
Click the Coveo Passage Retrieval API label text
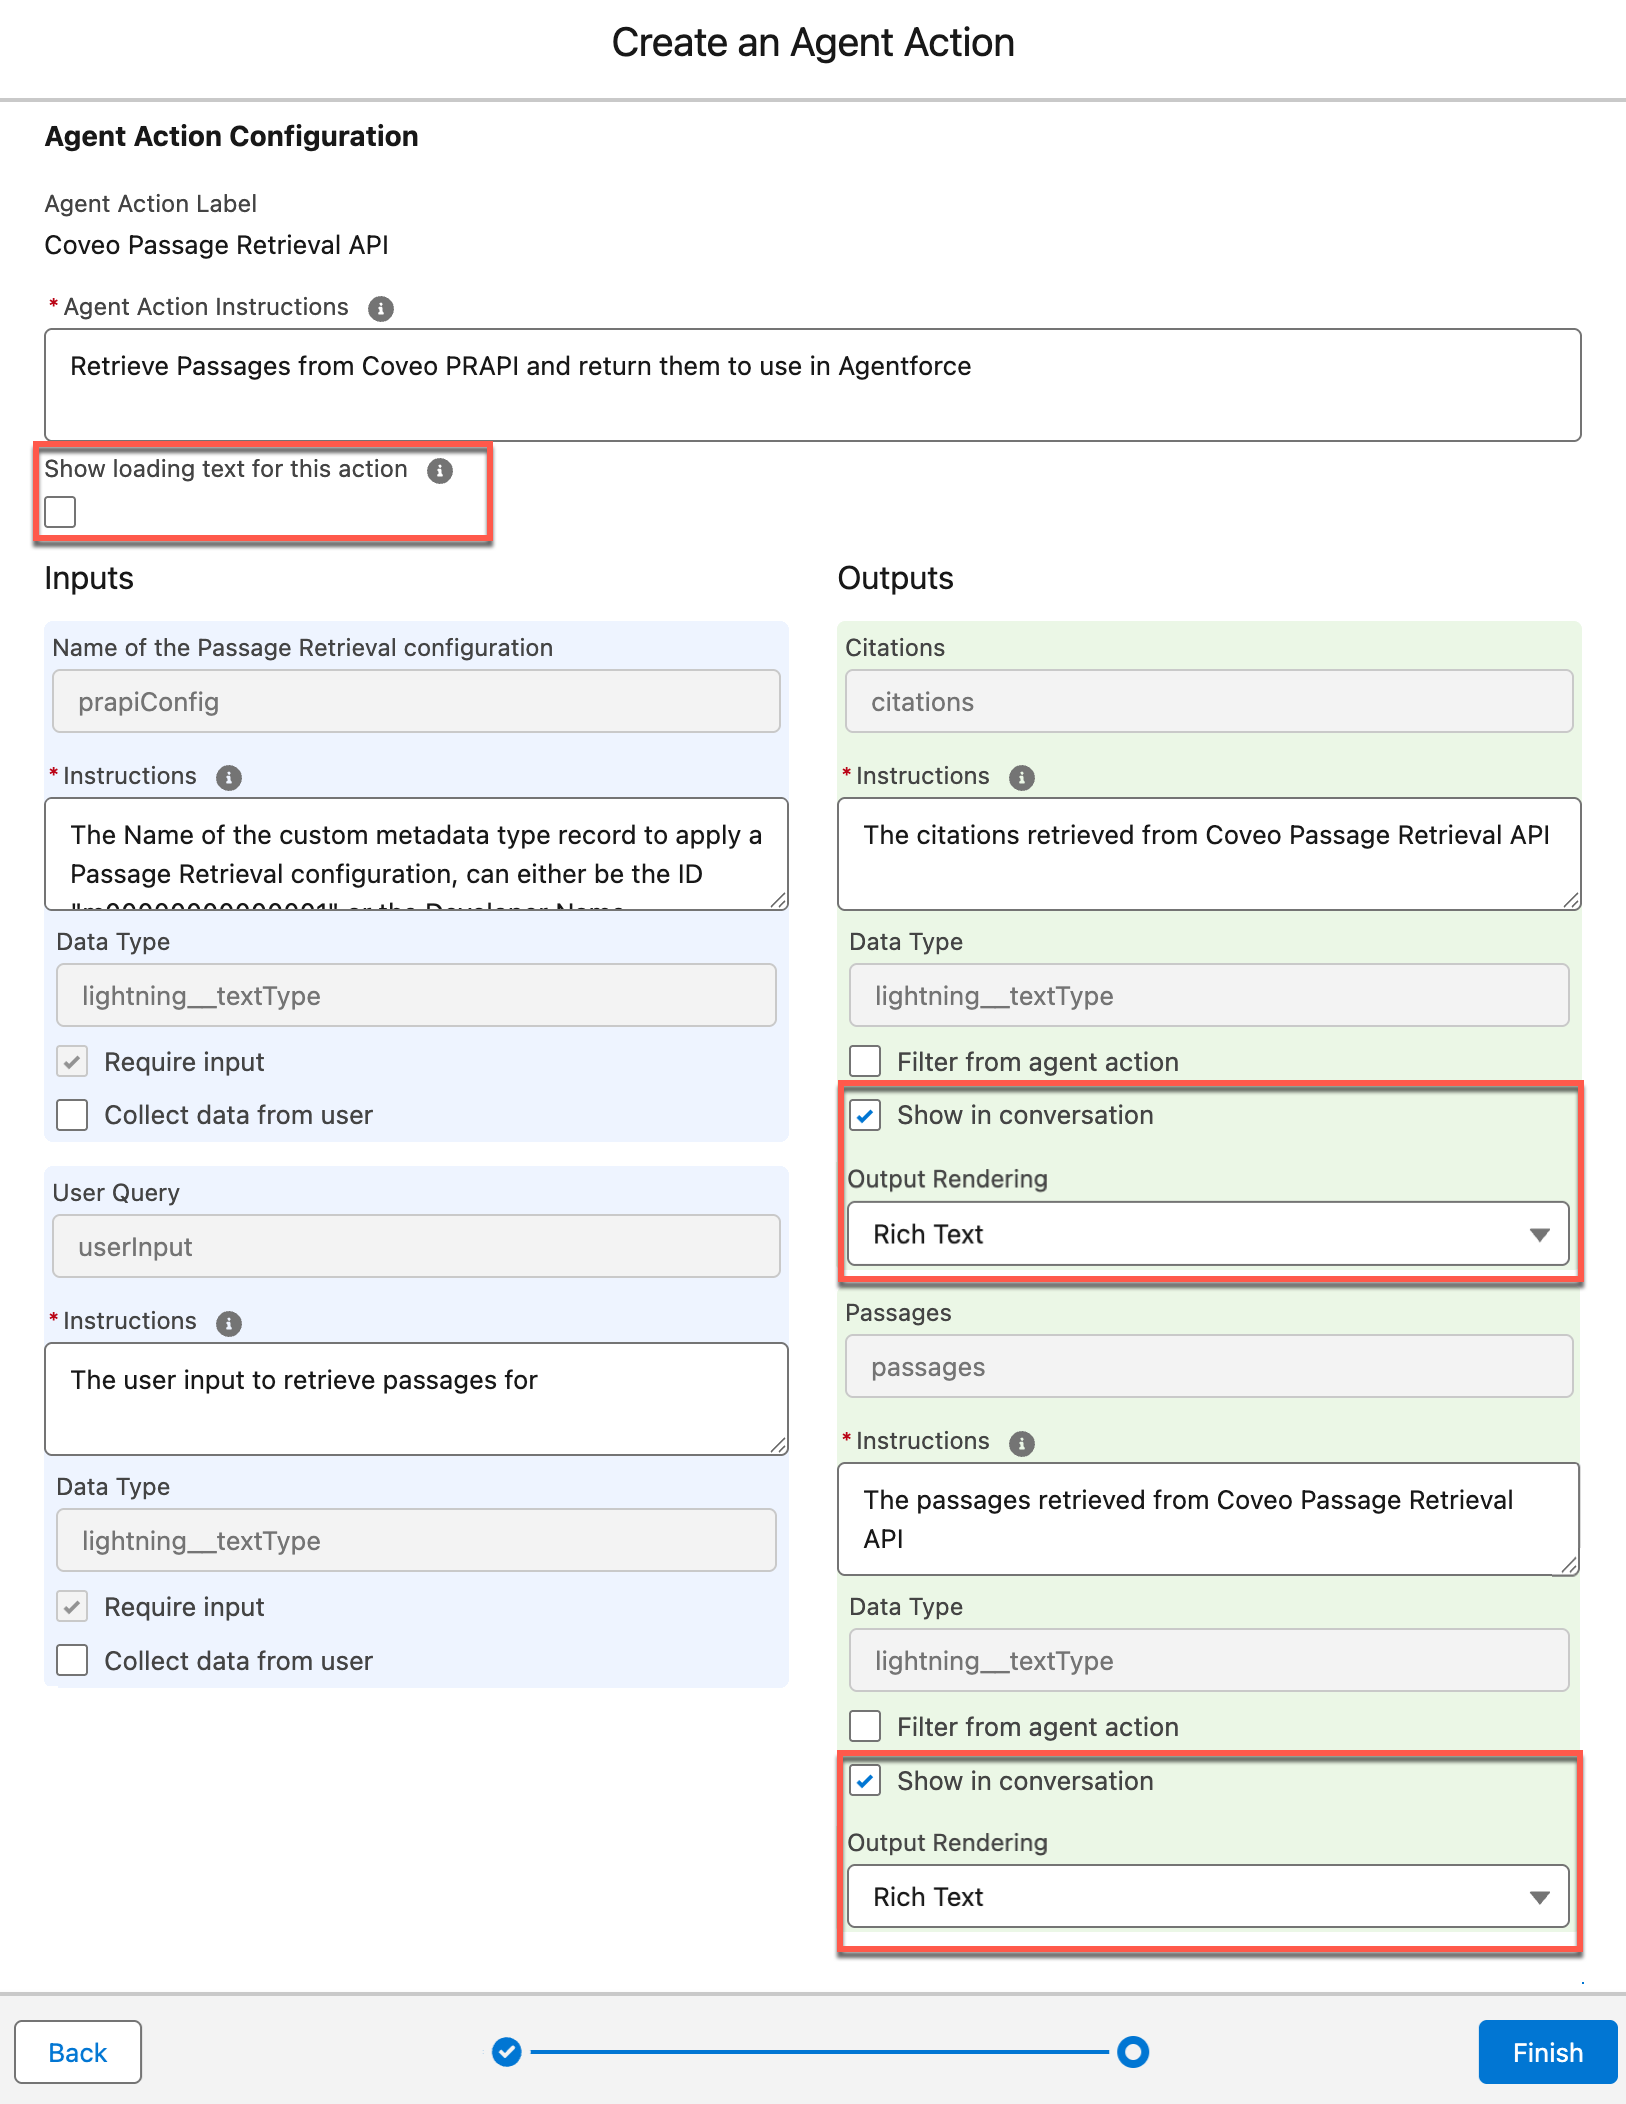click(217, 245)
